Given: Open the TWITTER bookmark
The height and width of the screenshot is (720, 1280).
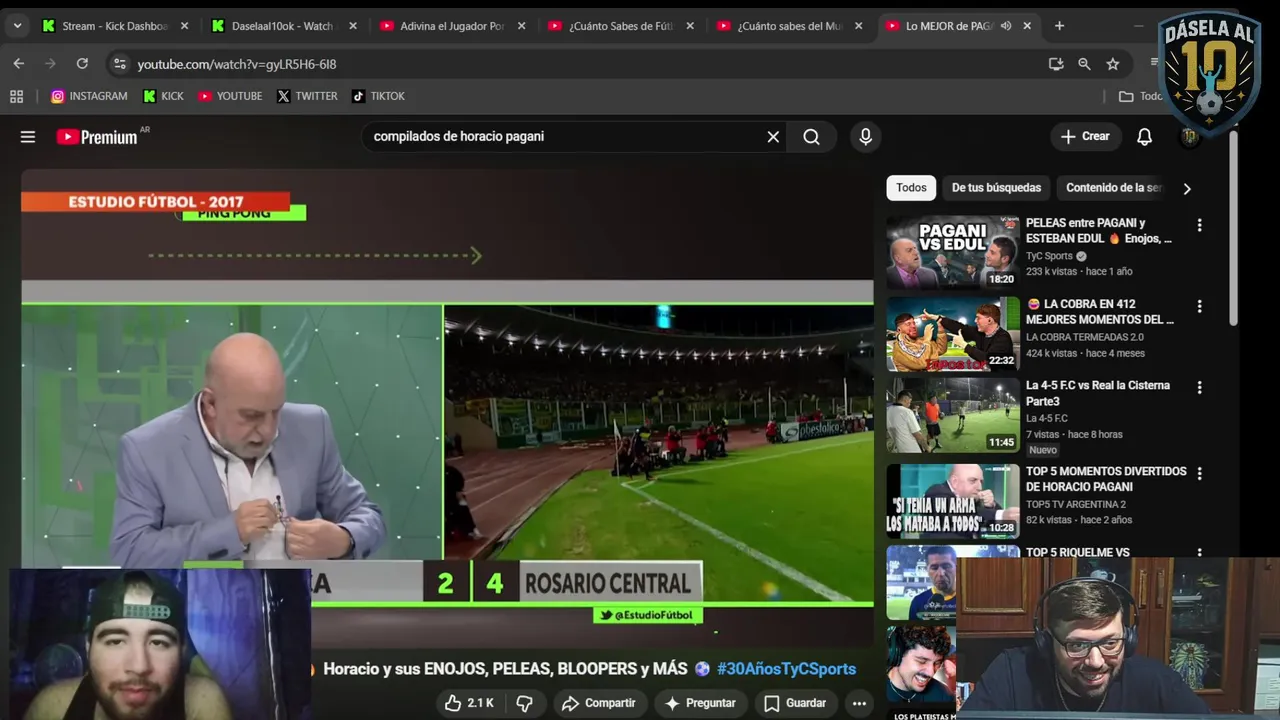Looking at the screenshot, I should 307,96.
